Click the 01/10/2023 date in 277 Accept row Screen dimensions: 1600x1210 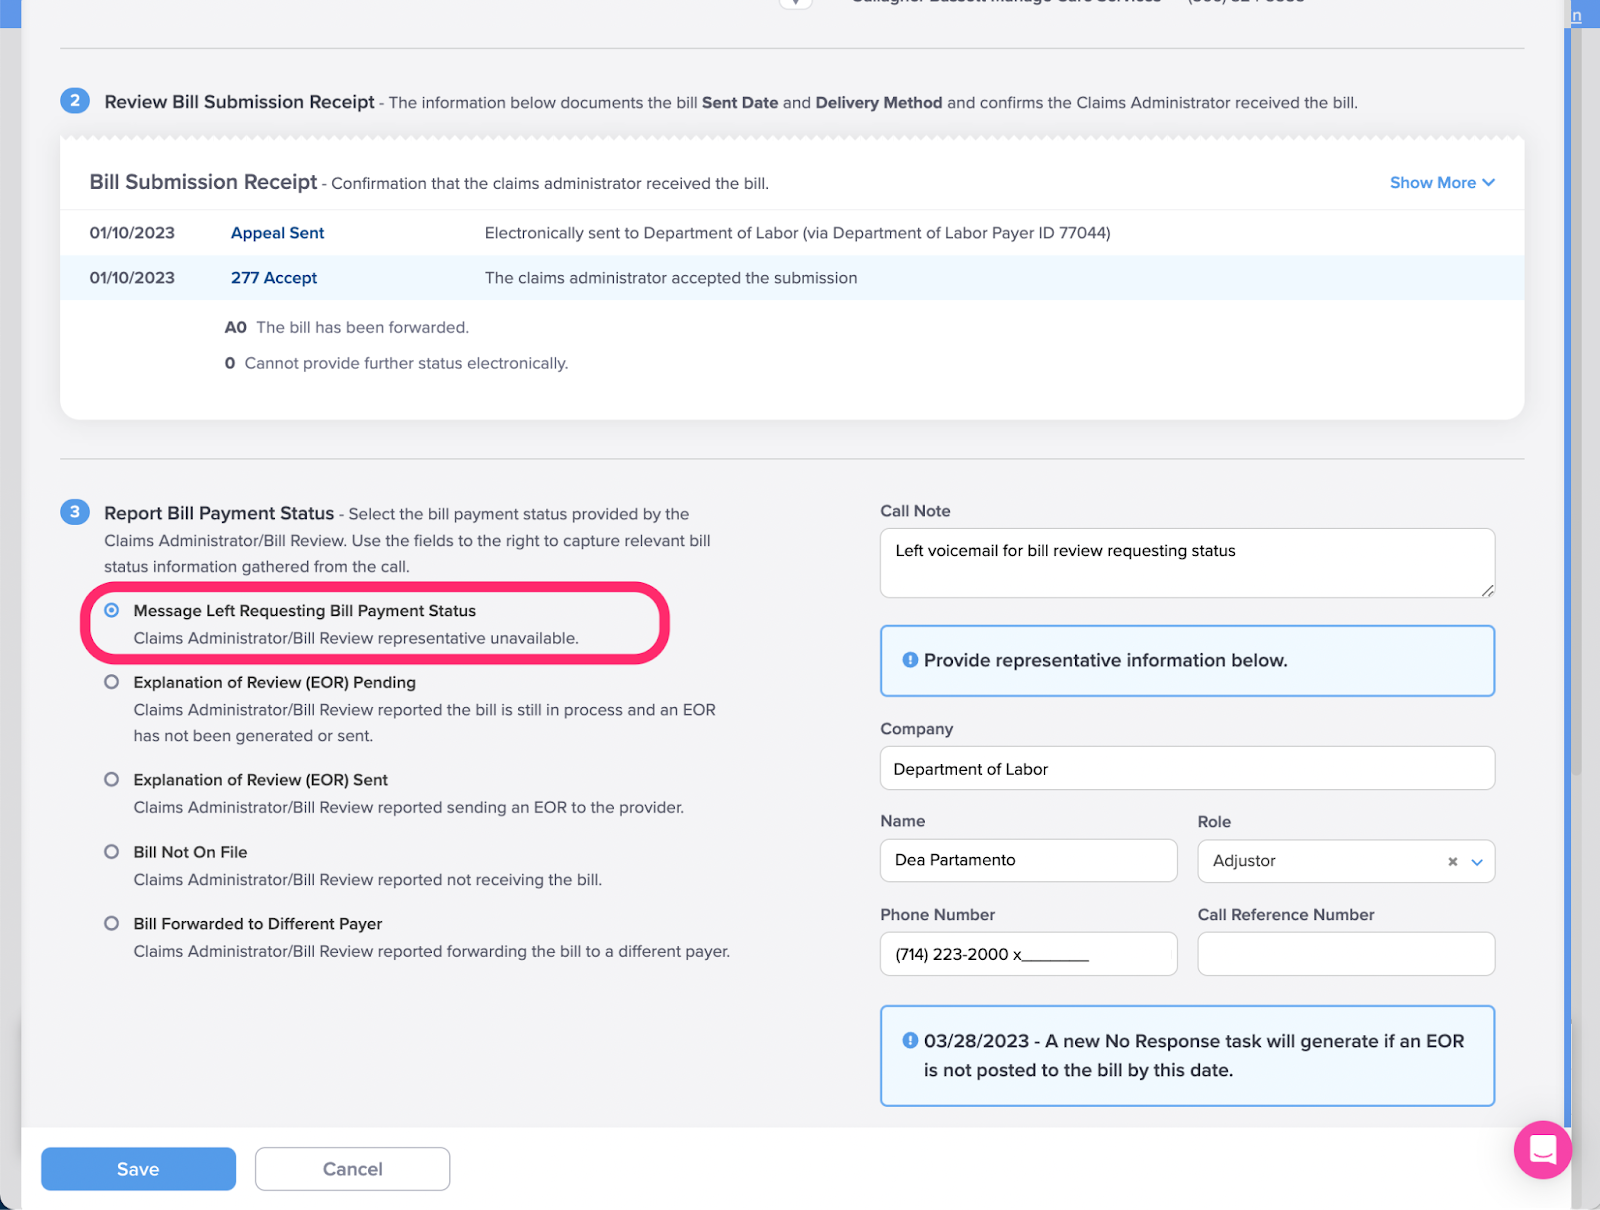point(132,278)
